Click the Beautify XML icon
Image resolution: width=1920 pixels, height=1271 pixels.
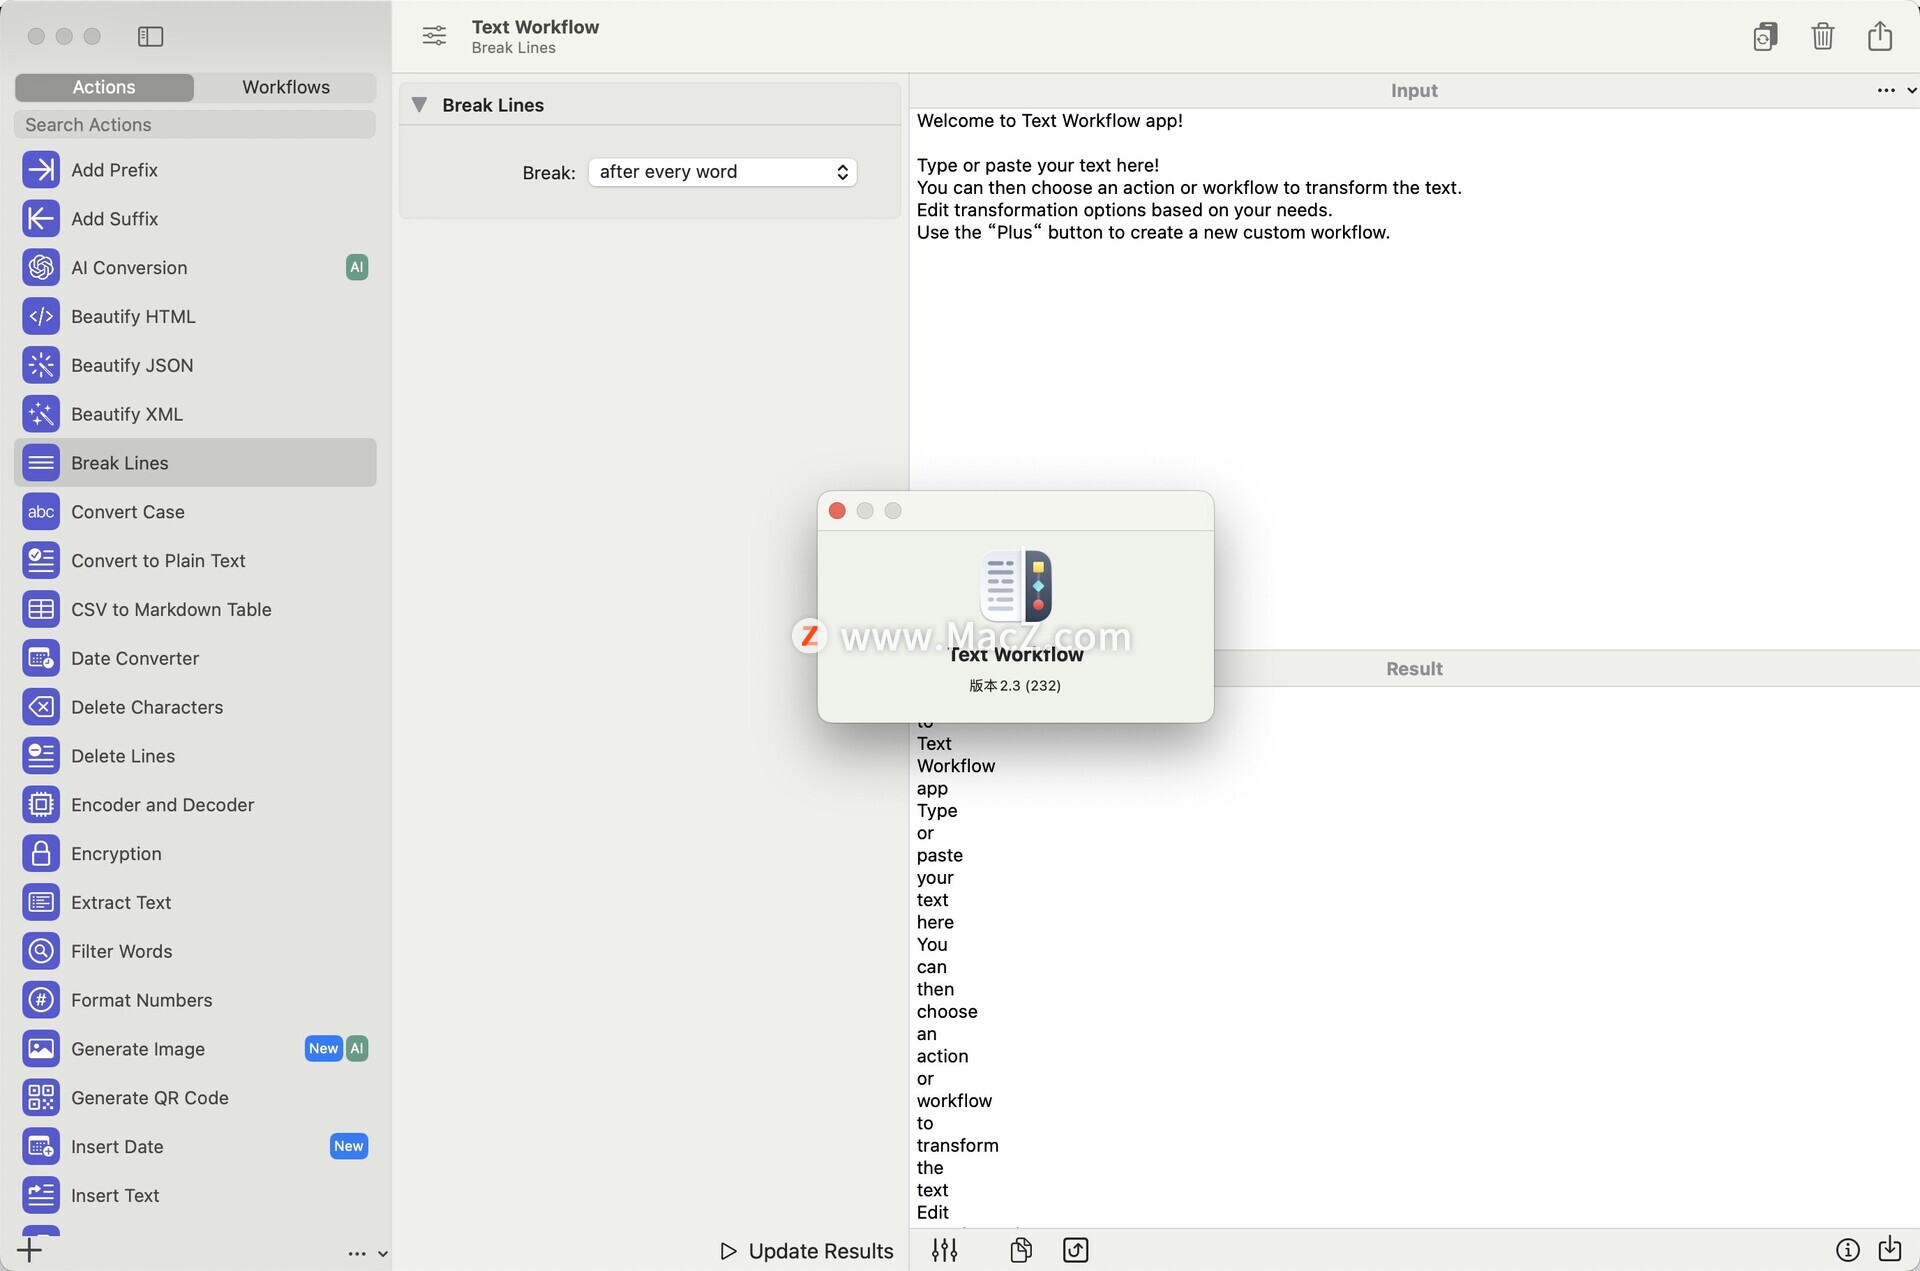[x=41, y=415]
